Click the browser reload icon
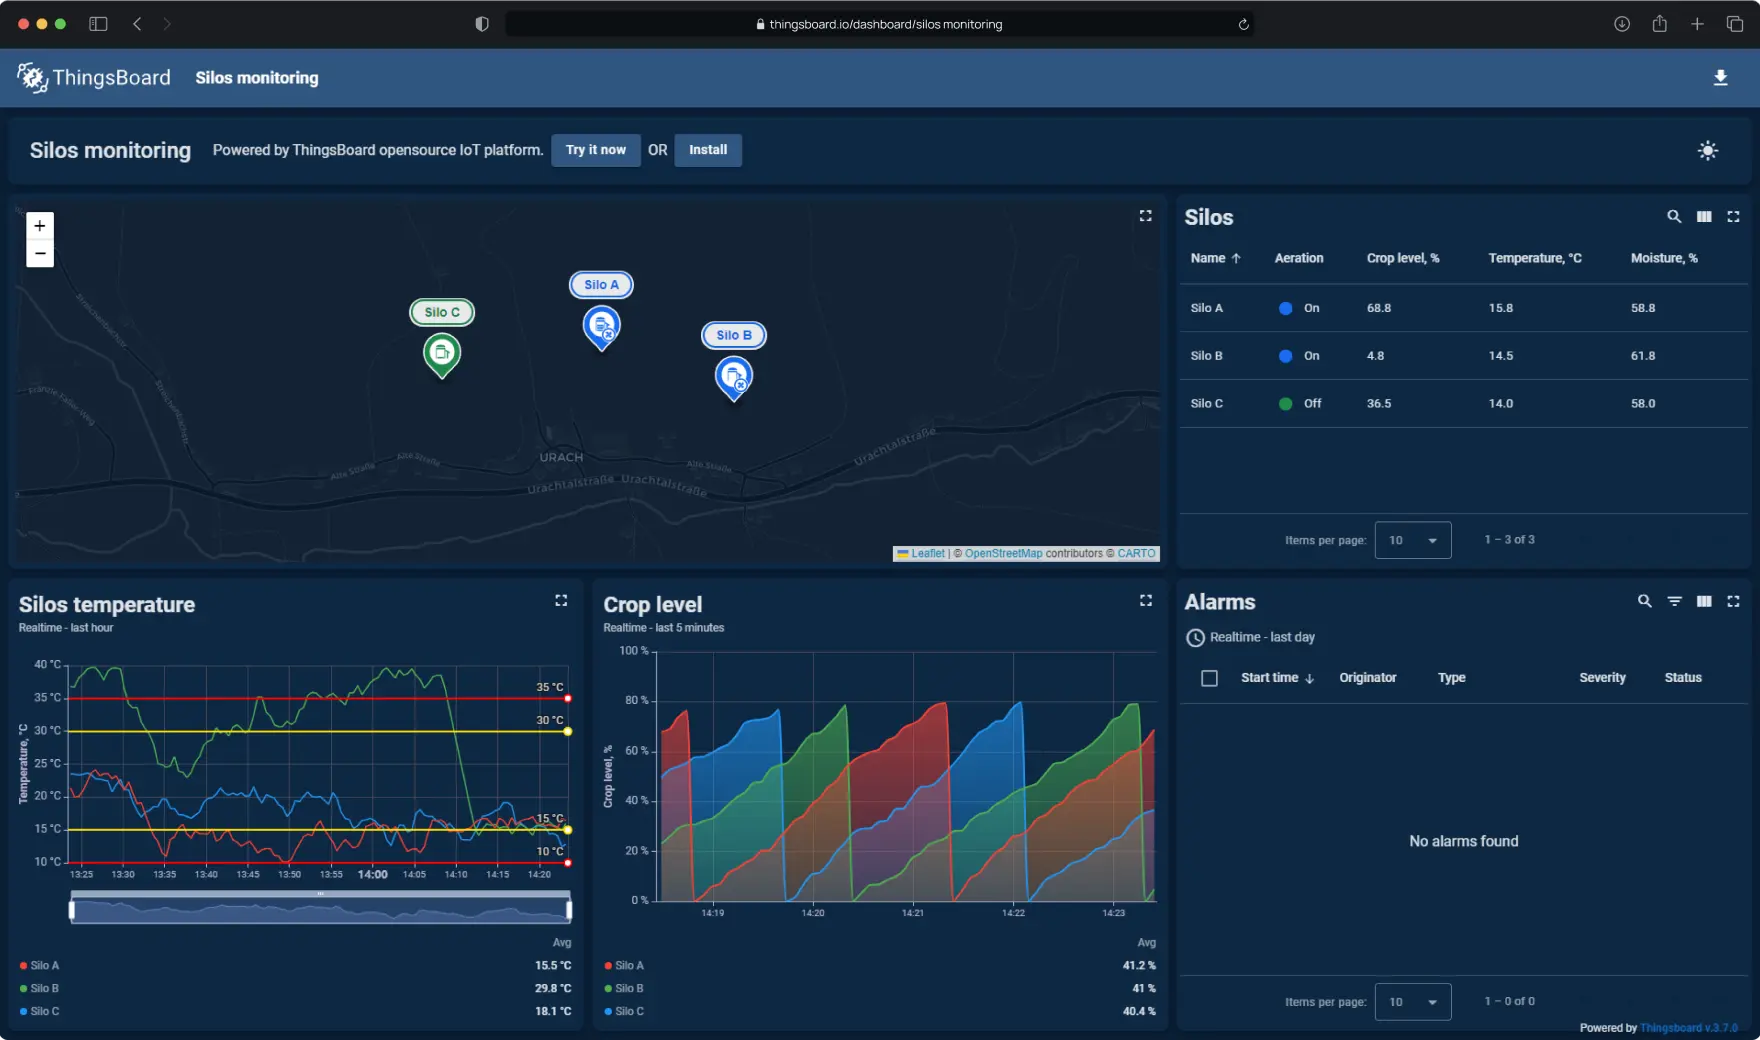Screen dimensions: 1760x1040 tap(1243, 24)
